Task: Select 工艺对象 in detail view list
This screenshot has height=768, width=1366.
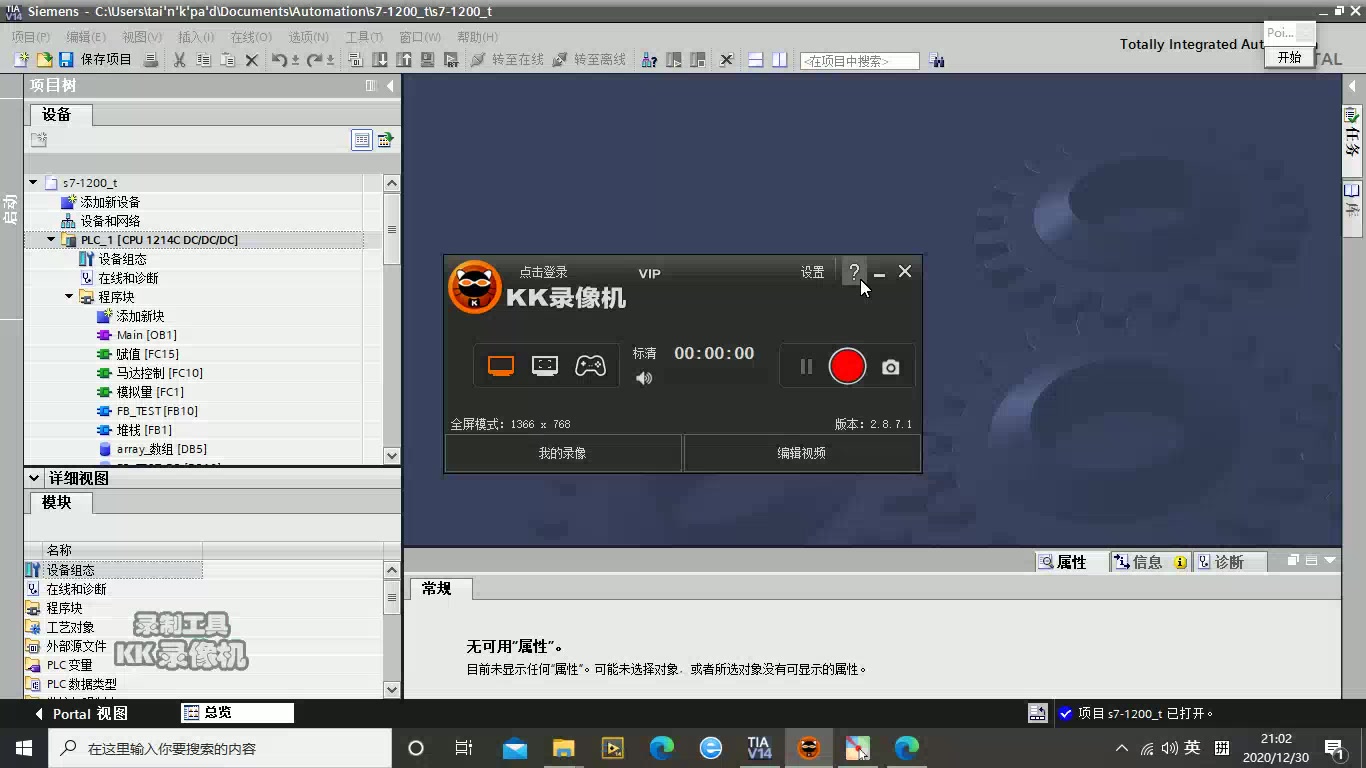Action: tap(60, 627)
